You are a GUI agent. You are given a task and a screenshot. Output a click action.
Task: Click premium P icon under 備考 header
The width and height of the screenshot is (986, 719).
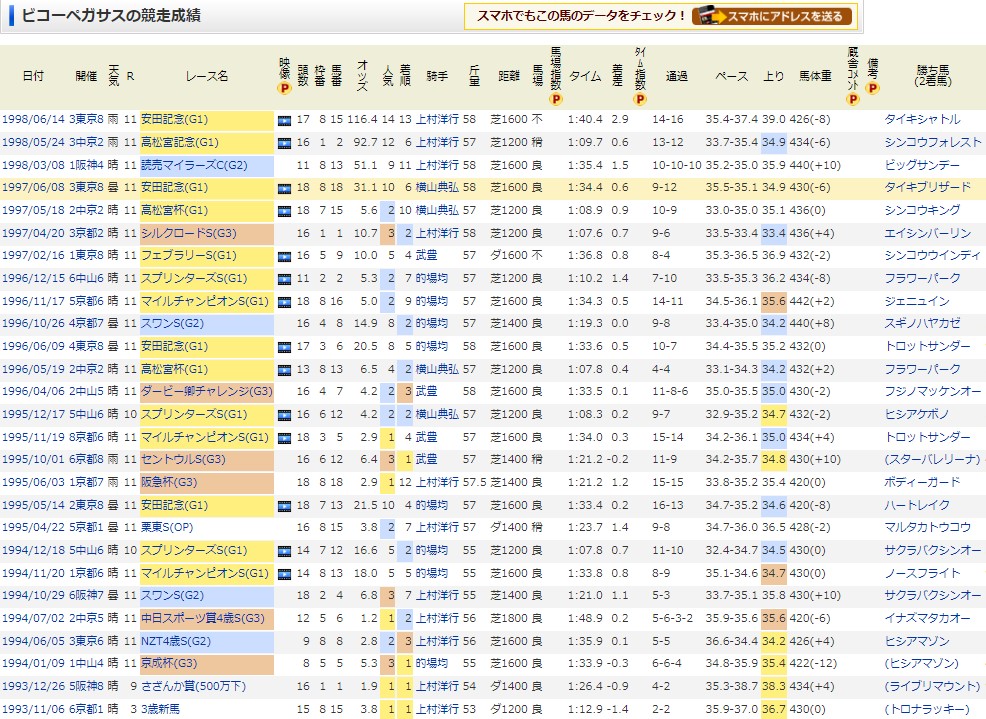873,88
